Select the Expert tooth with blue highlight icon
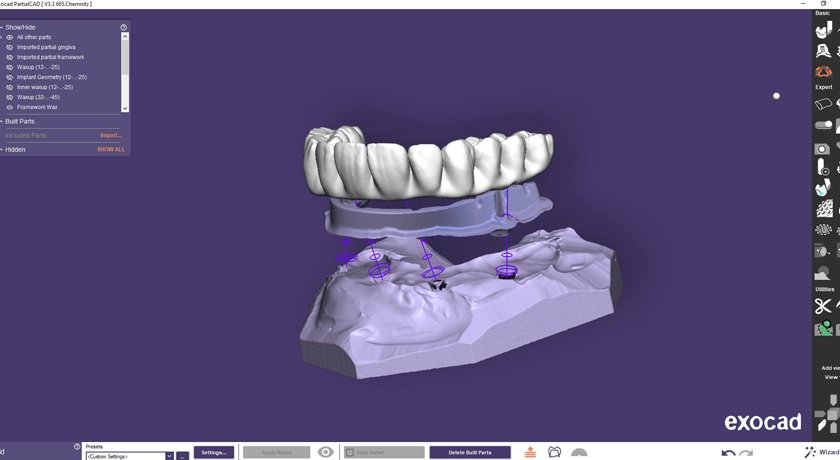This screenshot has width=840, height=460. tap(823, 188)
